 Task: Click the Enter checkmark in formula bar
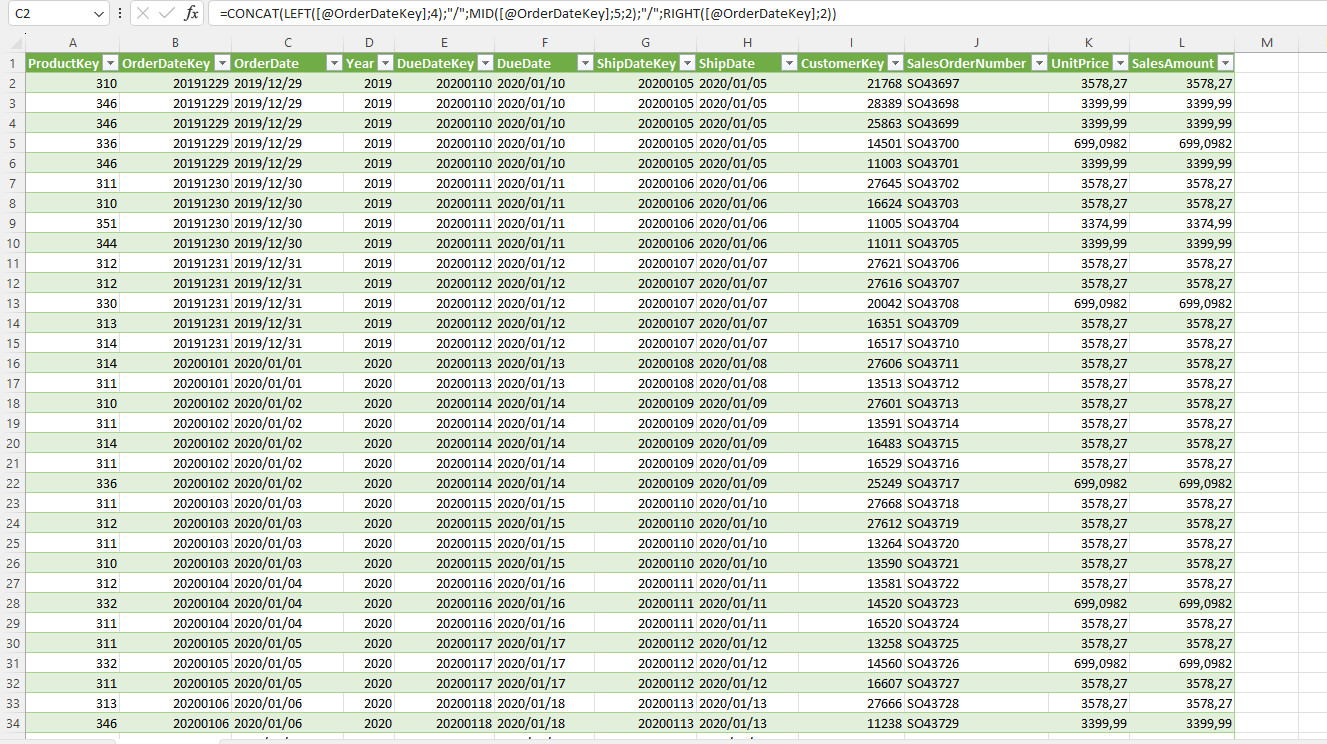(166, 14)
